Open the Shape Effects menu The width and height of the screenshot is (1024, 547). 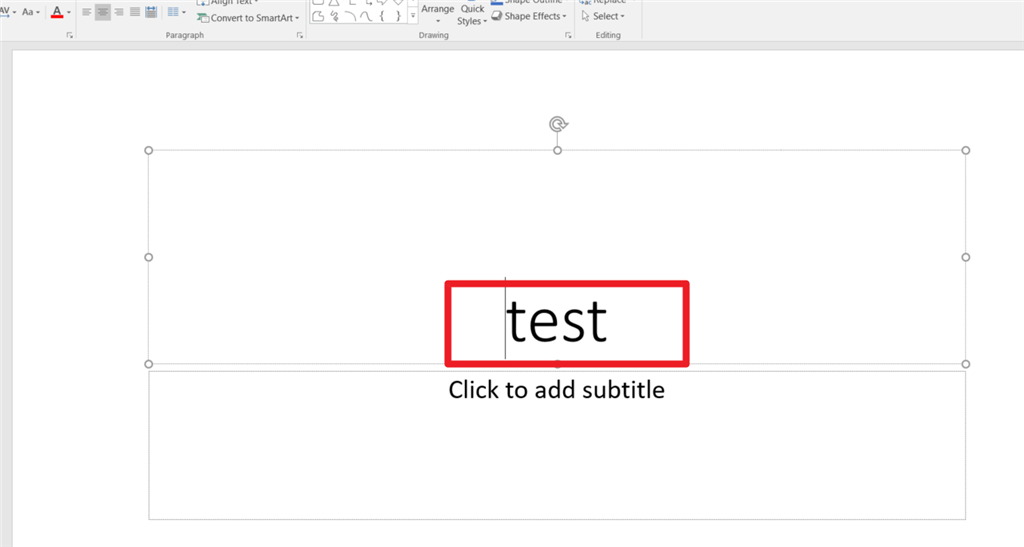click(530, 16)
